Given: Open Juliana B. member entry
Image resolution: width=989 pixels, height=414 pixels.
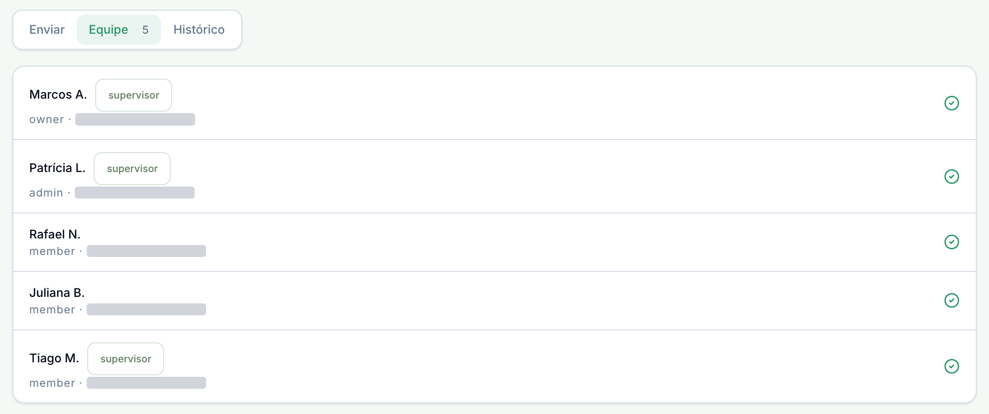Looking at the screenshot, I should click(494, 300).
